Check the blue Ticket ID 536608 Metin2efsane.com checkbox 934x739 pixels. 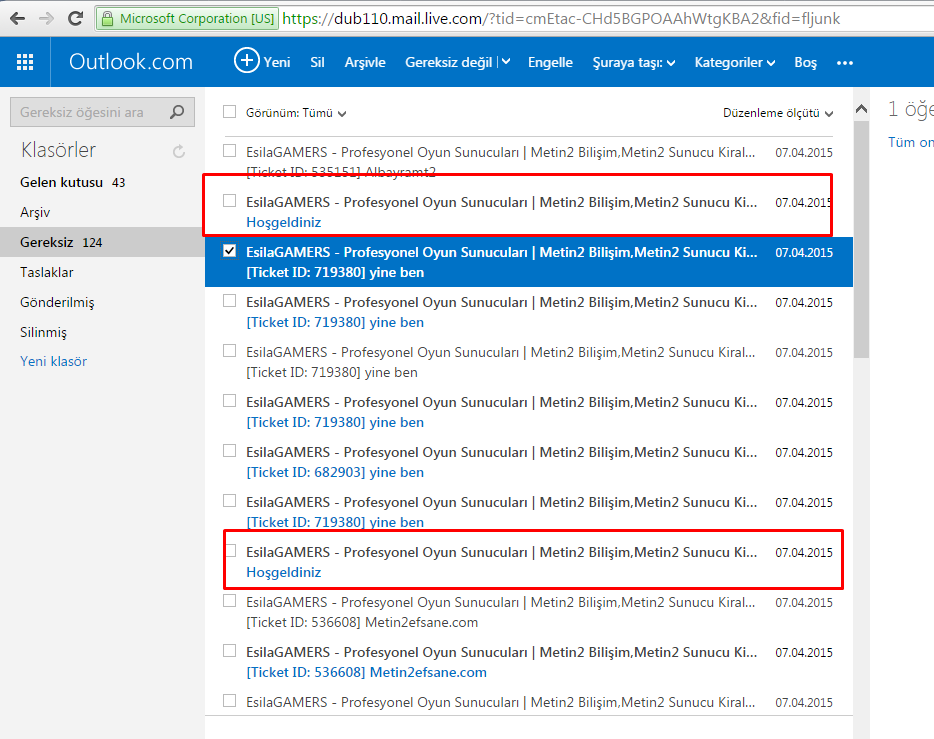(x=229, y=651)
